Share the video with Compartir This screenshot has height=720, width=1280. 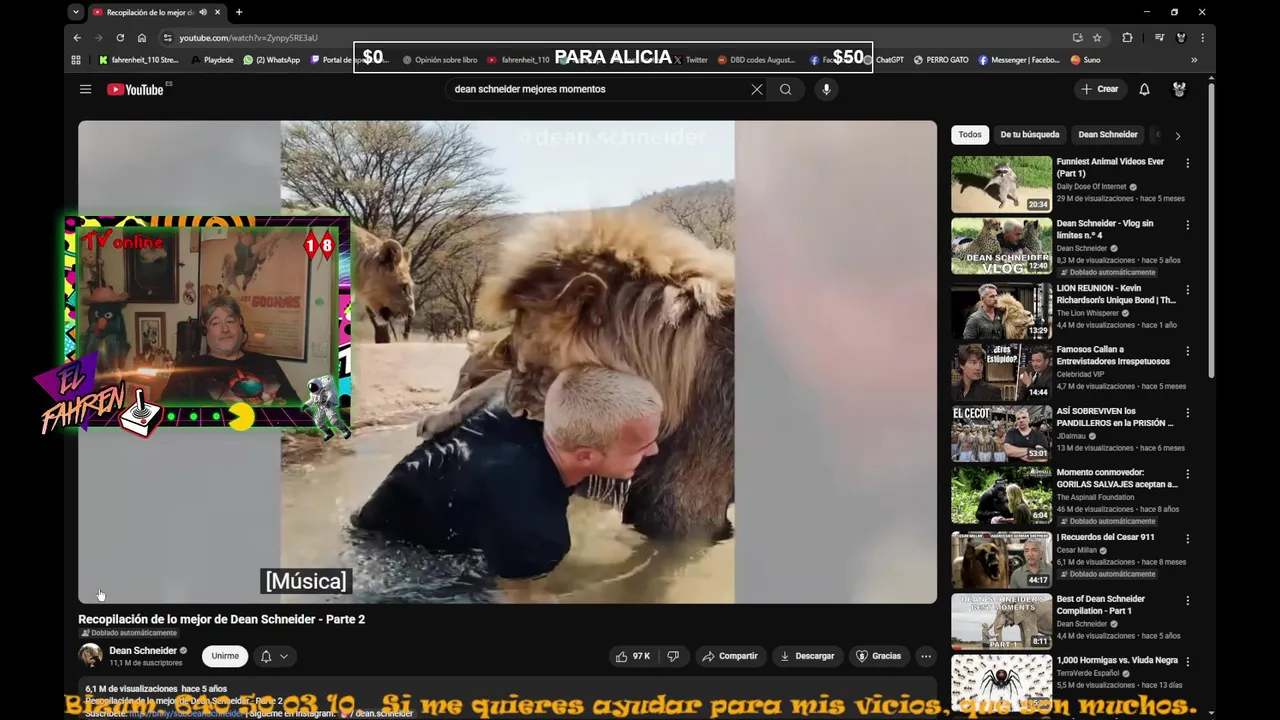pyautogui.click(x=730, y=656)
